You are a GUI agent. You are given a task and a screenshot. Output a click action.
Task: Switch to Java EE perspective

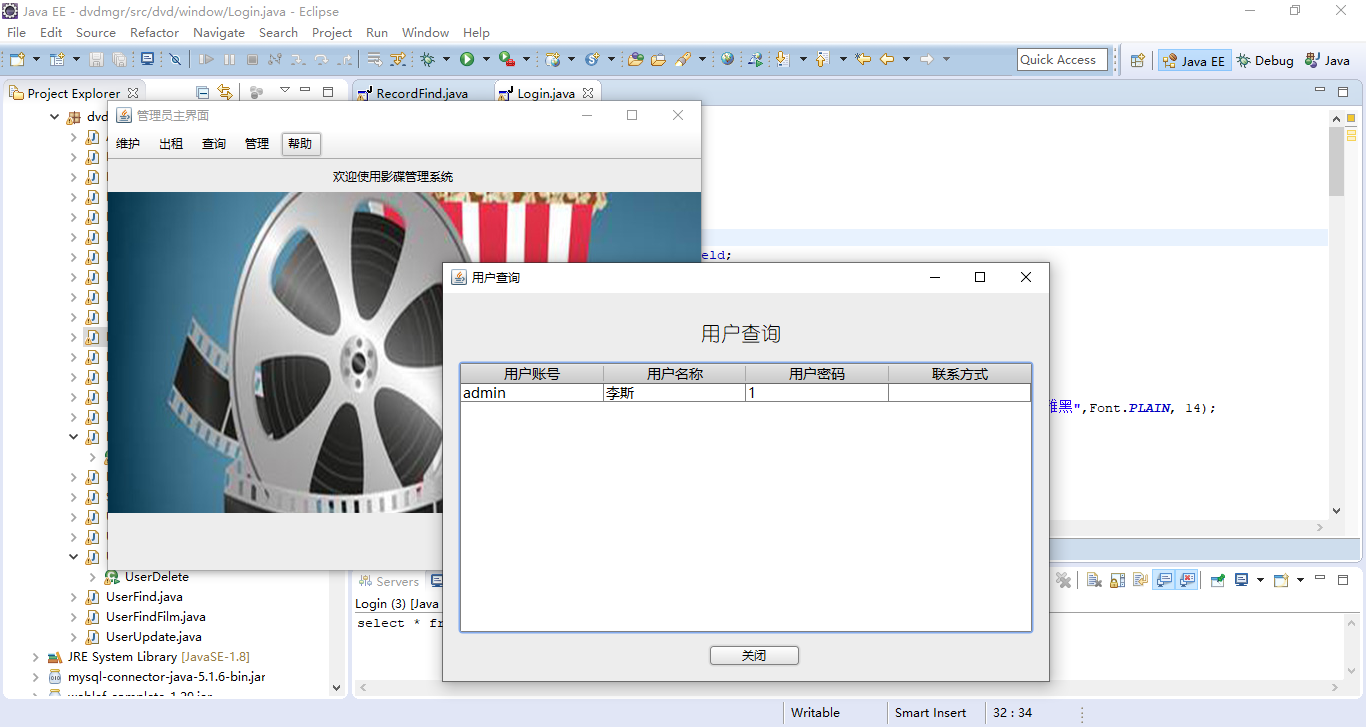[x=1193, y=61]
